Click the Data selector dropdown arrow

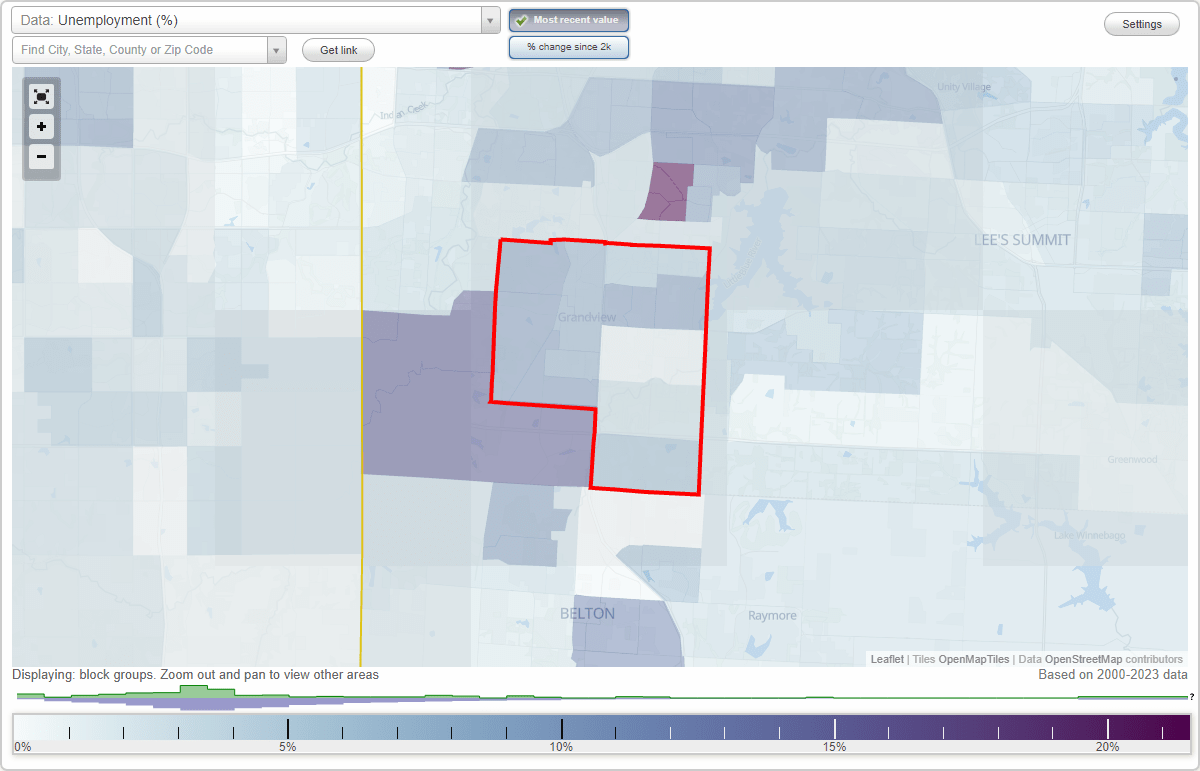pyautogui.click(x=489, y=19)
